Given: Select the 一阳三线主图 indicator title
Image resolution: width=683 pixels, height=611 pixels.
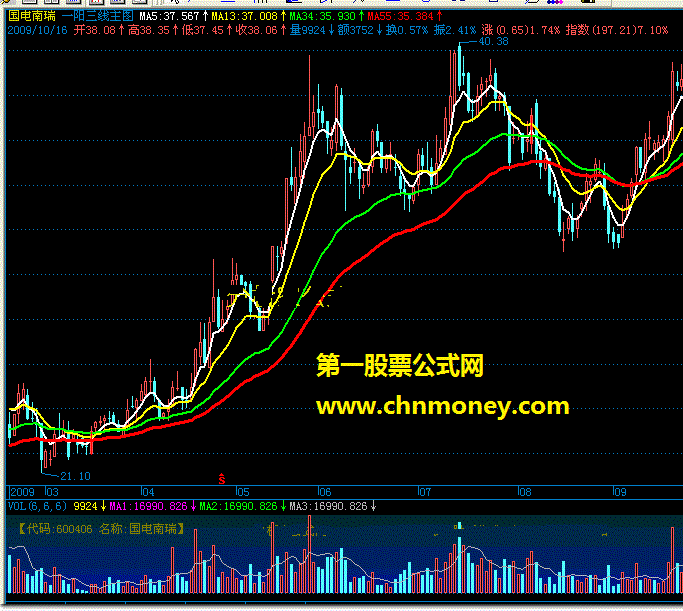Looking at the screenshot, I should click(98, 16).
